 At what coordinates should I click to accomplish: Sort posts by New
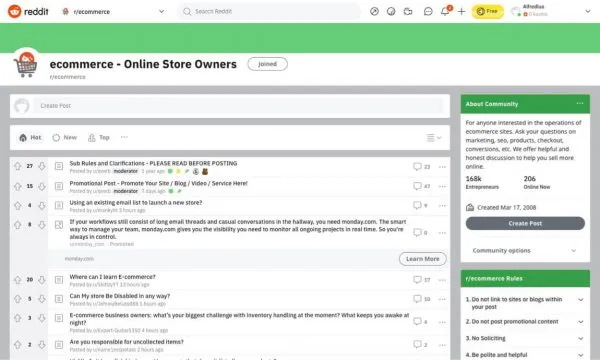(x=65, y=137)
